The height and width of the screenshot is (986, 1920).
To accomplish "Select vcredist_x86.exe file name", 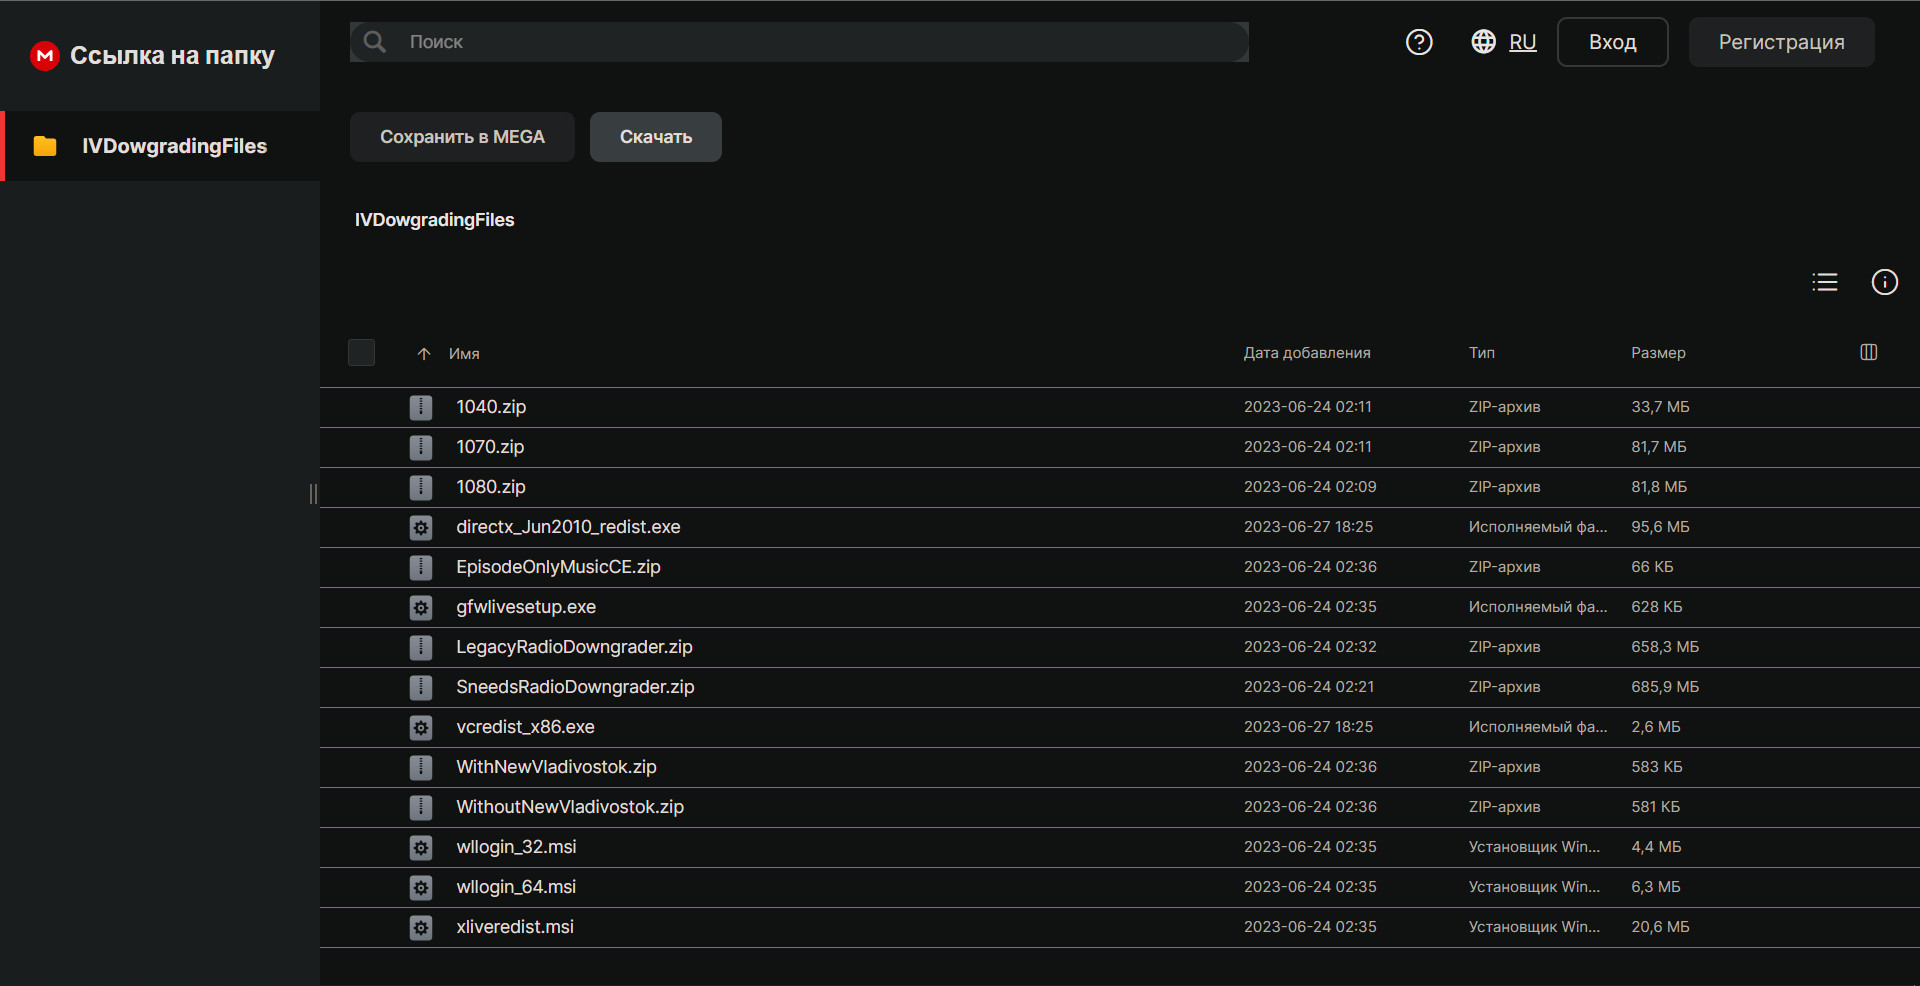I will point(525,727).
